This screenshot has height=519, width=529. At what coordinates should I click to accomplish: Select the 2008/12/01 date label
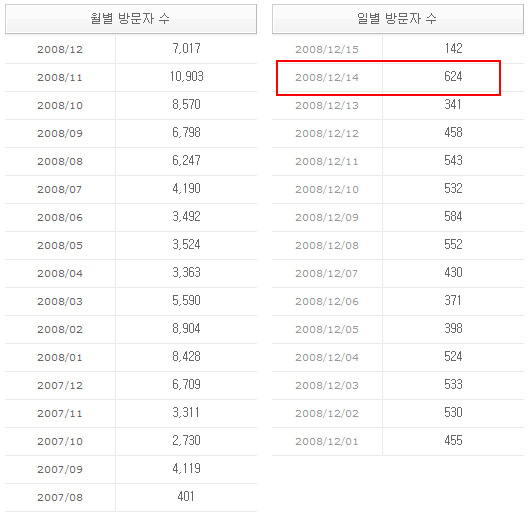[327, 442]
